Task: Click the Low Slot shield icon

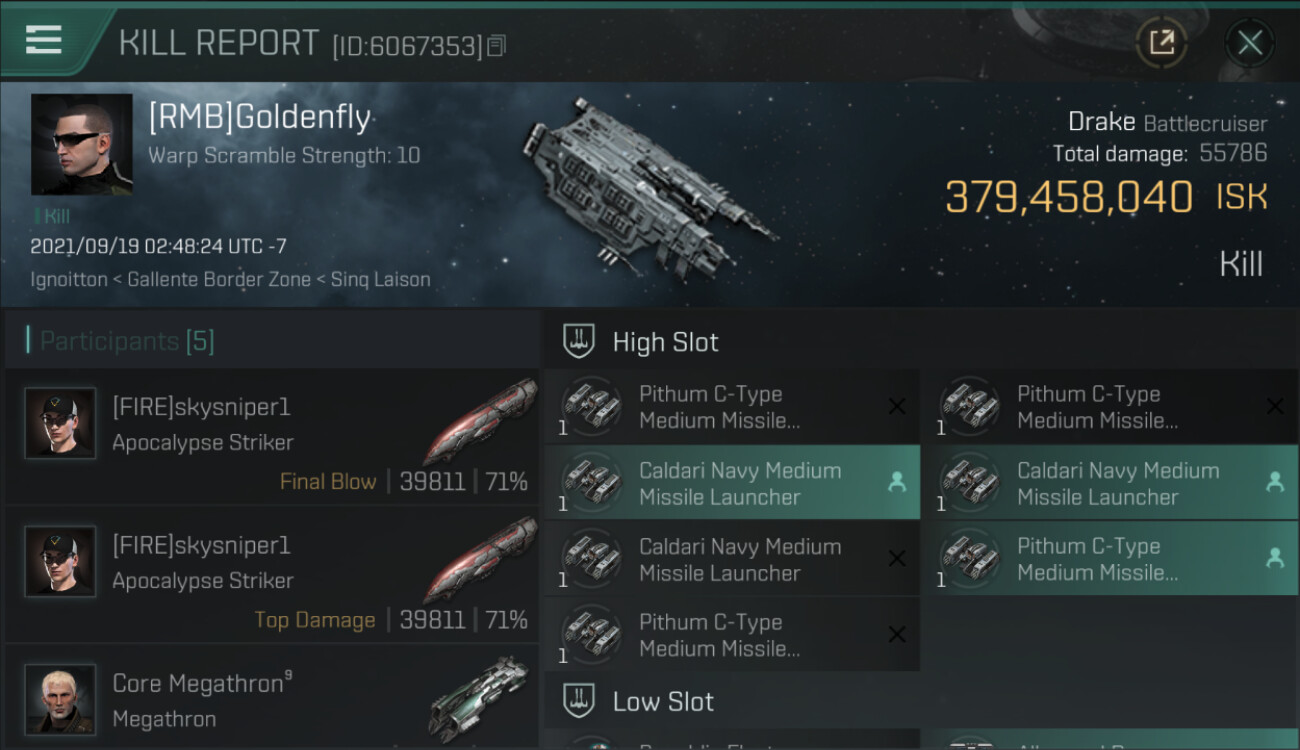Action: point(579,701)
